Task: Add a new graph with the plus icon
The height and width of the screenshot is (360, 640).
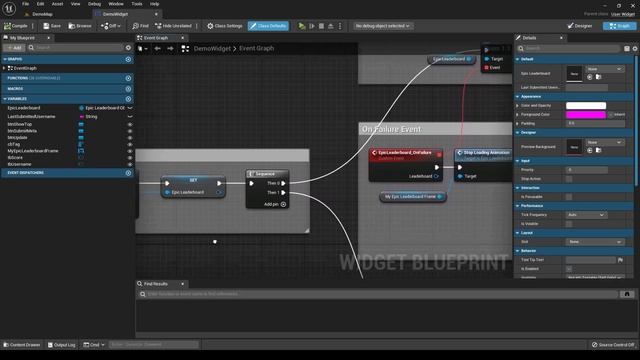Action: pyautogui.click(x=128, y=59)
